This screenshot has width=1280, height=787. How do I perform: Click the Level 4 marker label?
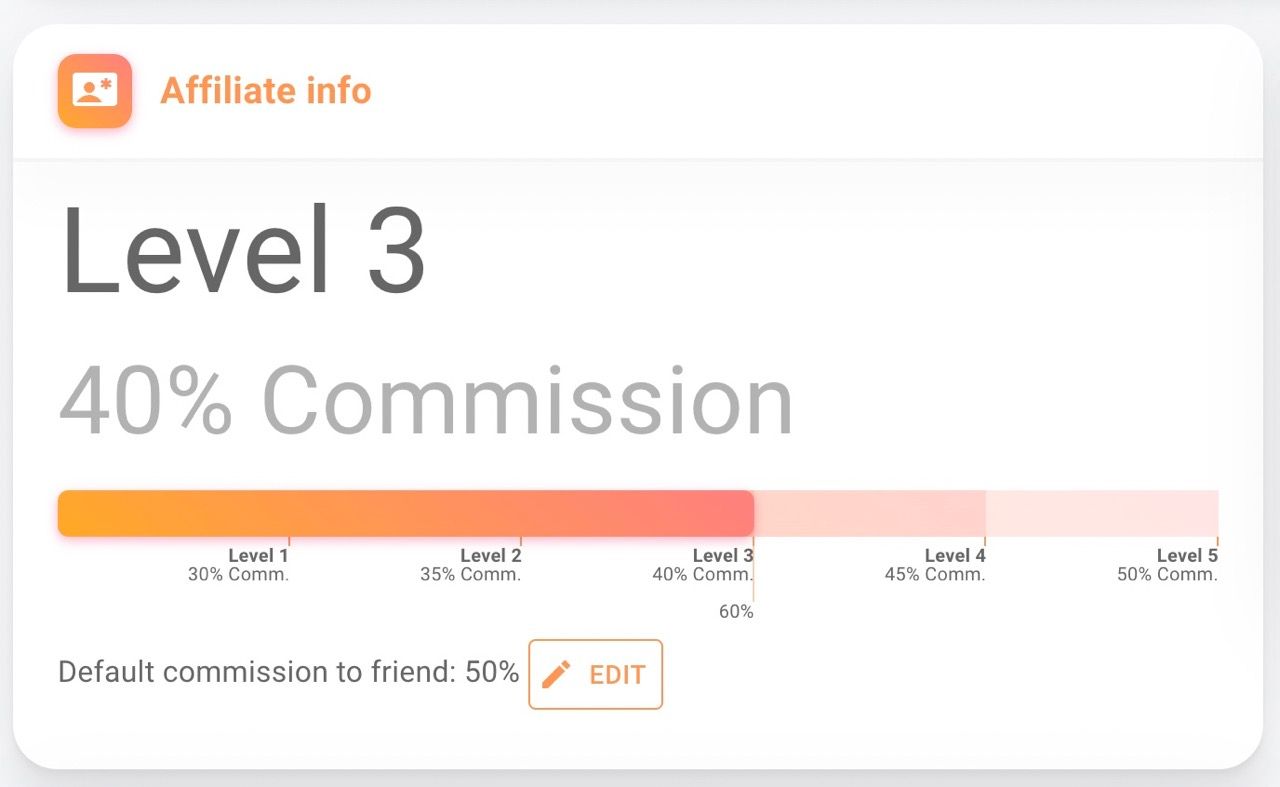tap(954, 556)
